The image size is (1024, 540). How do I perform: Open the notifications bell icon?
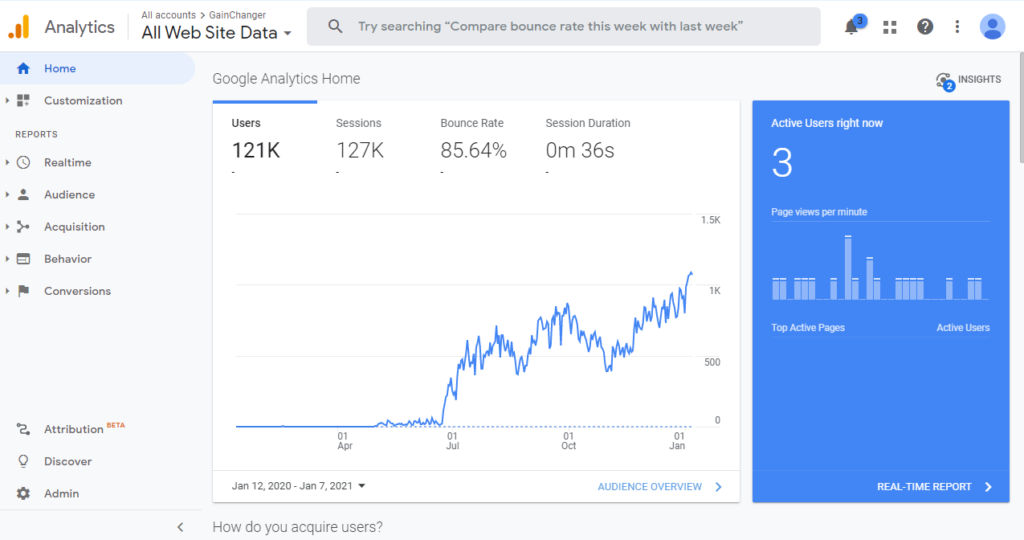coord(852,27)
